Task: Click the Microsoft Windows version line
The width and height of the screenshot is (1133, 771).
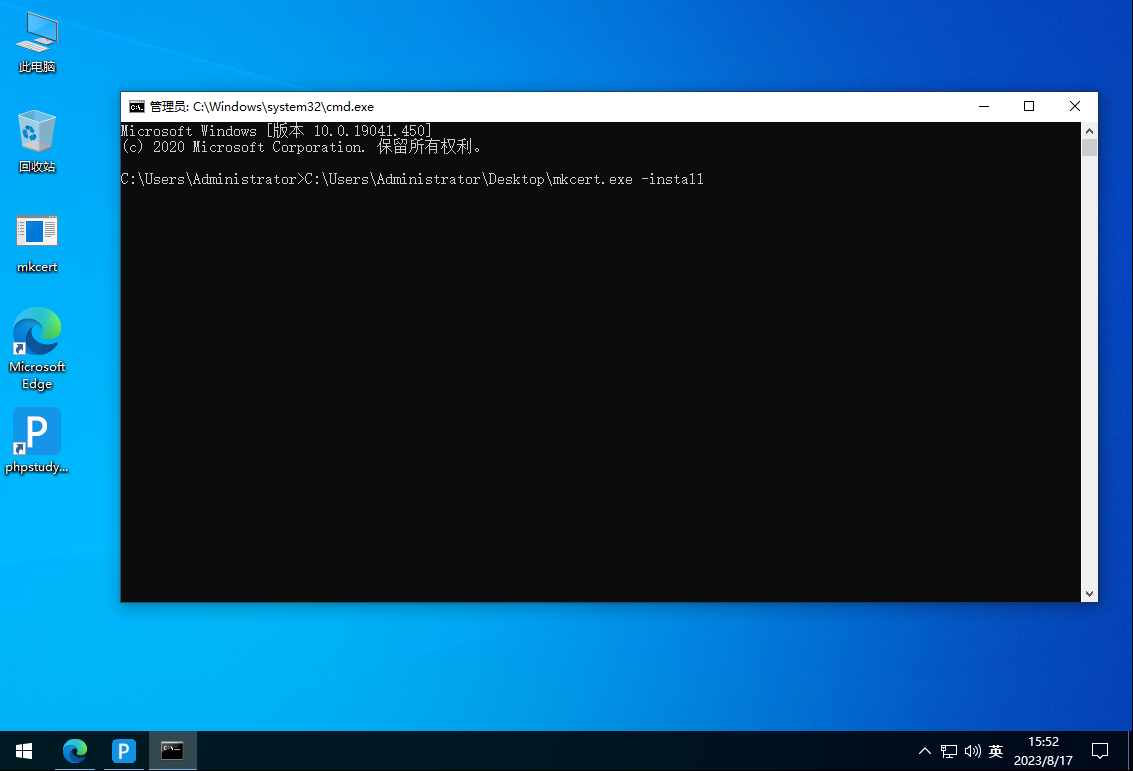Action: [276, 131]
